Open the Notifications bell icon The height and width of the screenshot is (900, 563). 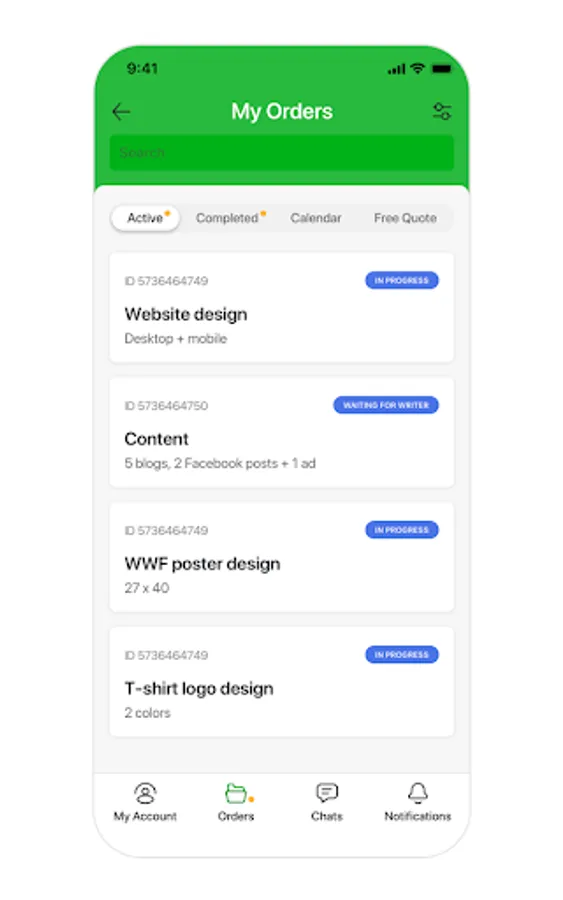pos(418,793)
